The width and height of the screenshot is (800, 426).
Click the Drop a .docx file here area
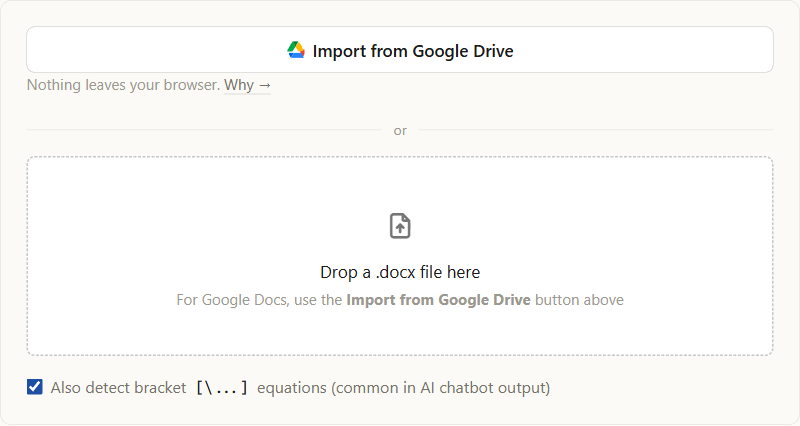[x=400, y=256]
